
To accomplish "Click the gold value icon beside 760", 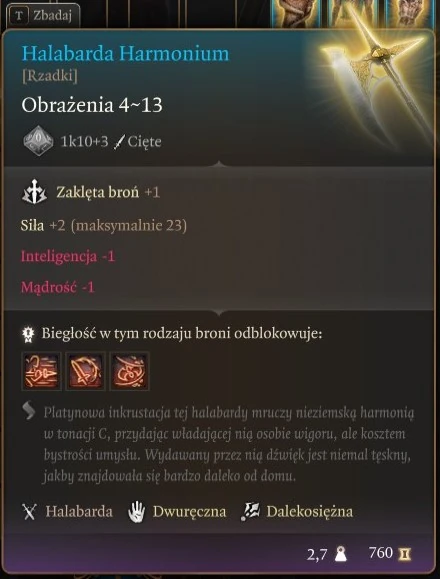I will coord(405,554).
